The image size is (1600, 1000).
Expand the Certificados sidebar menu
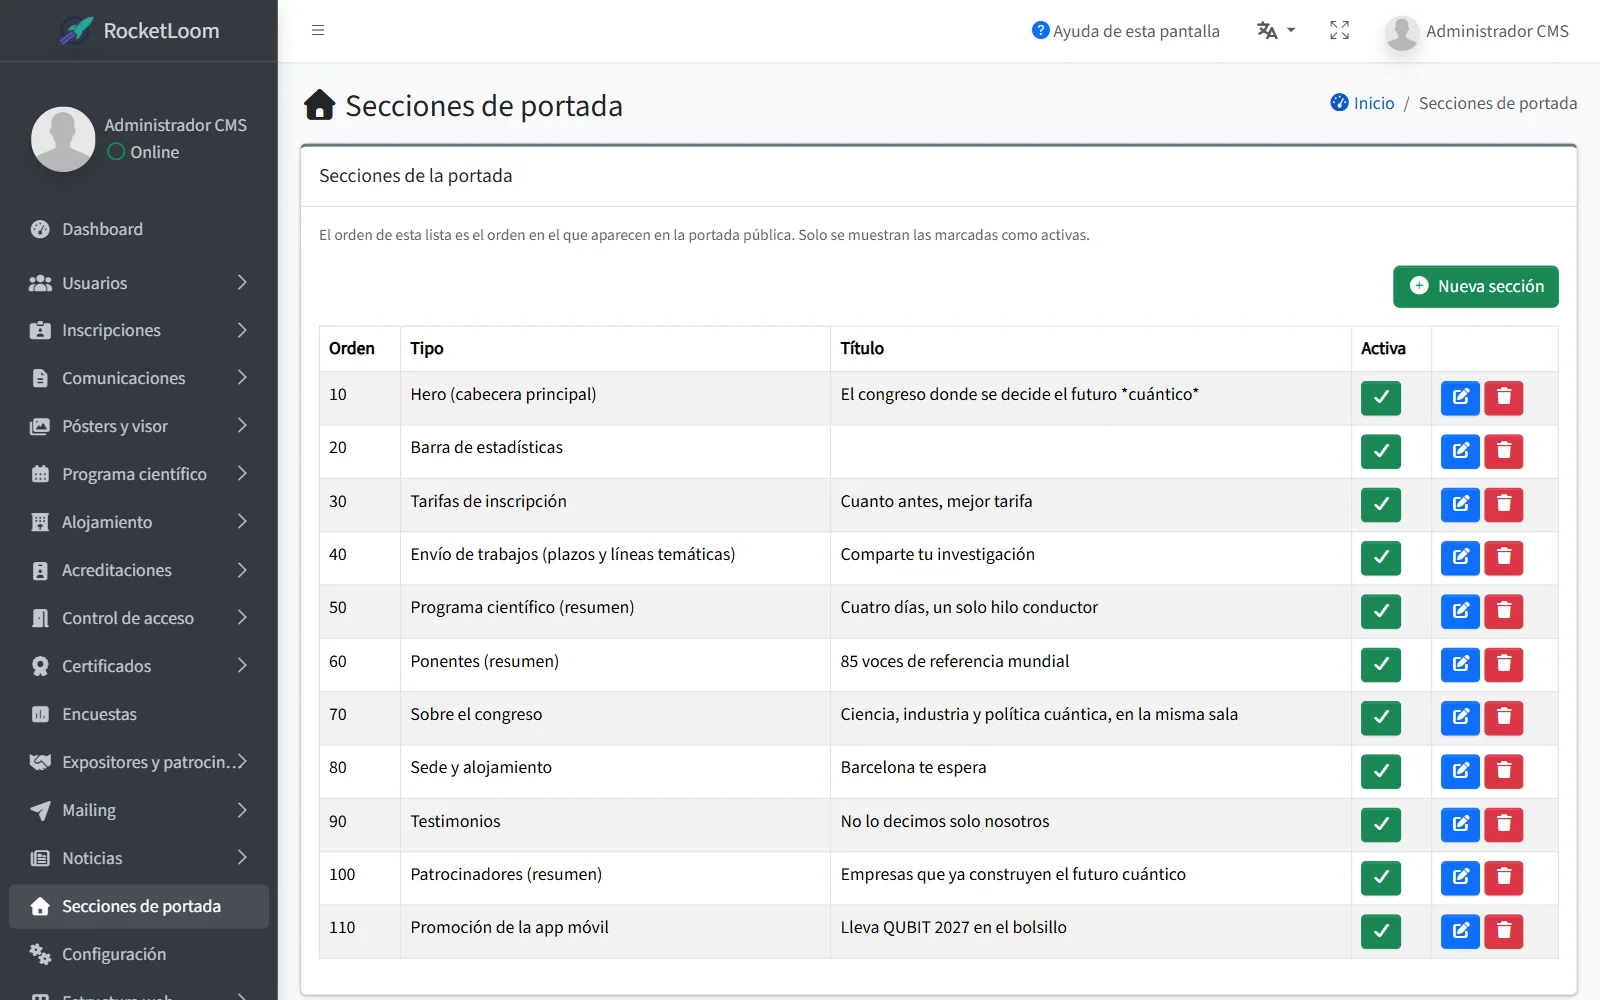pyautogui.click(x=139, y=666)
